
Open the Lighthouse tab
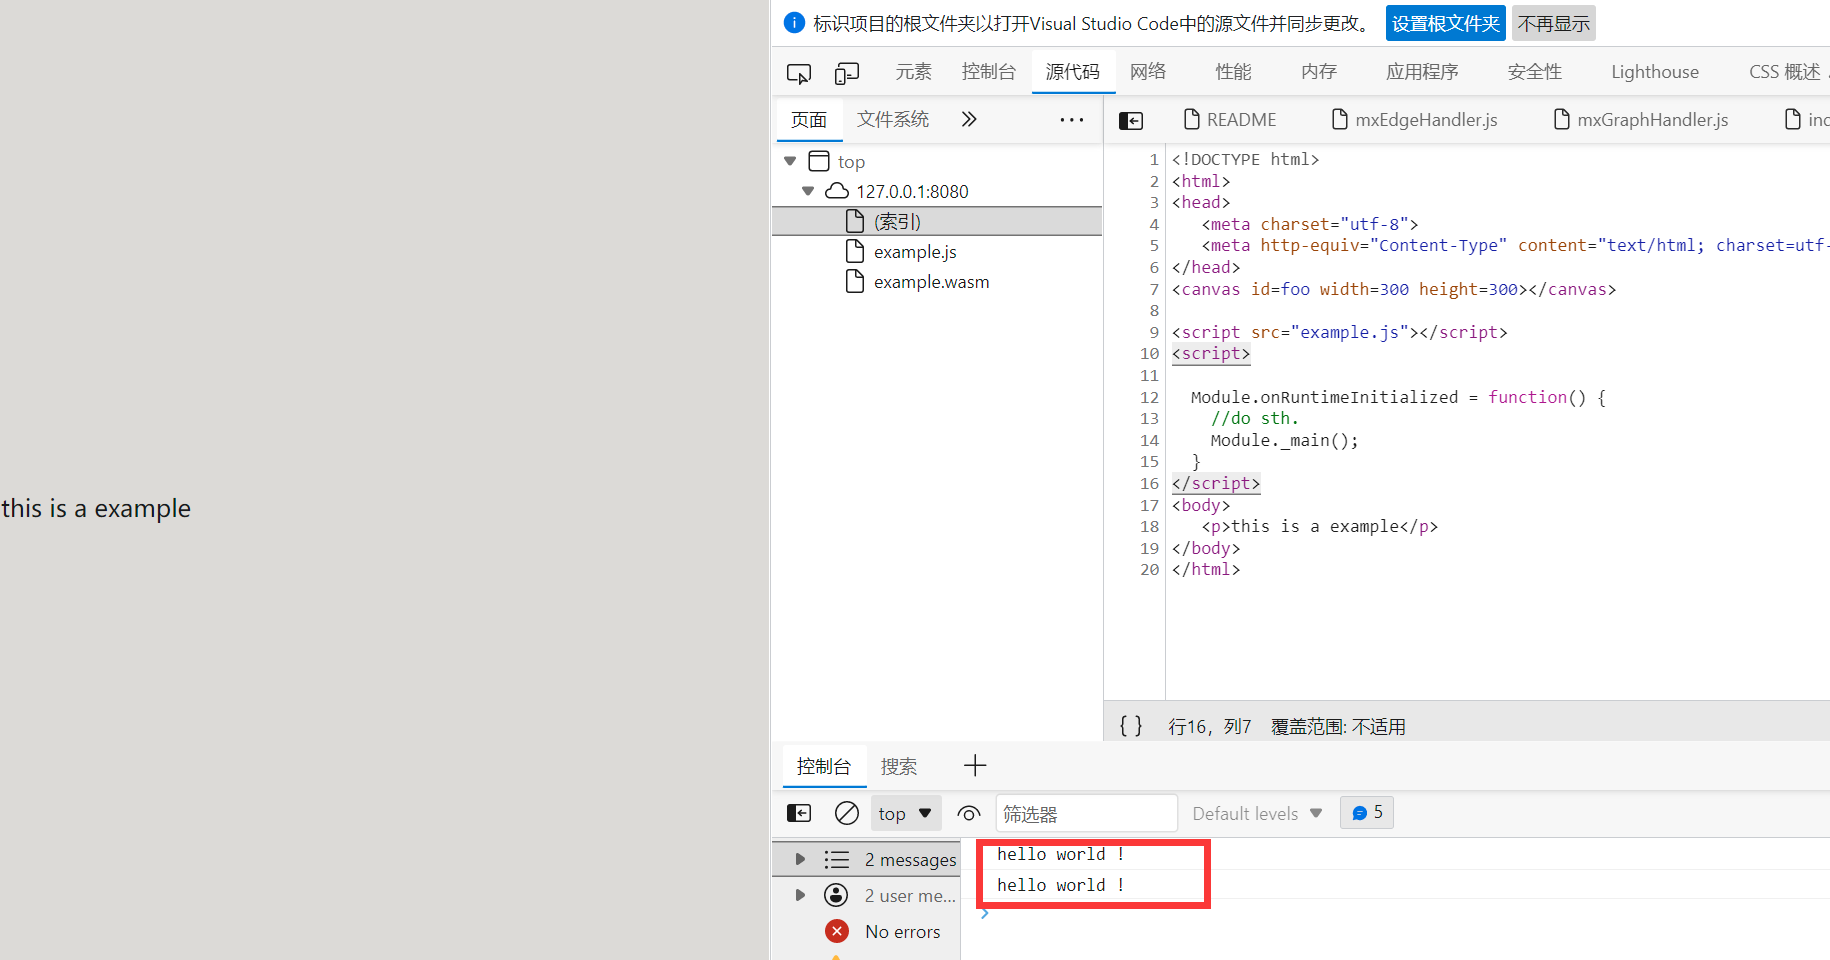click(x=1655, y=72)
